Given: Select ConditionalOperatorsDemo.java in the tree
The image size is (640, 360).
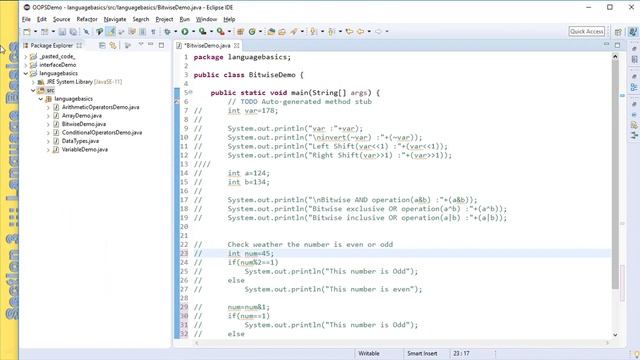Looking at the screenshot, I should click(x=102, y=133).
